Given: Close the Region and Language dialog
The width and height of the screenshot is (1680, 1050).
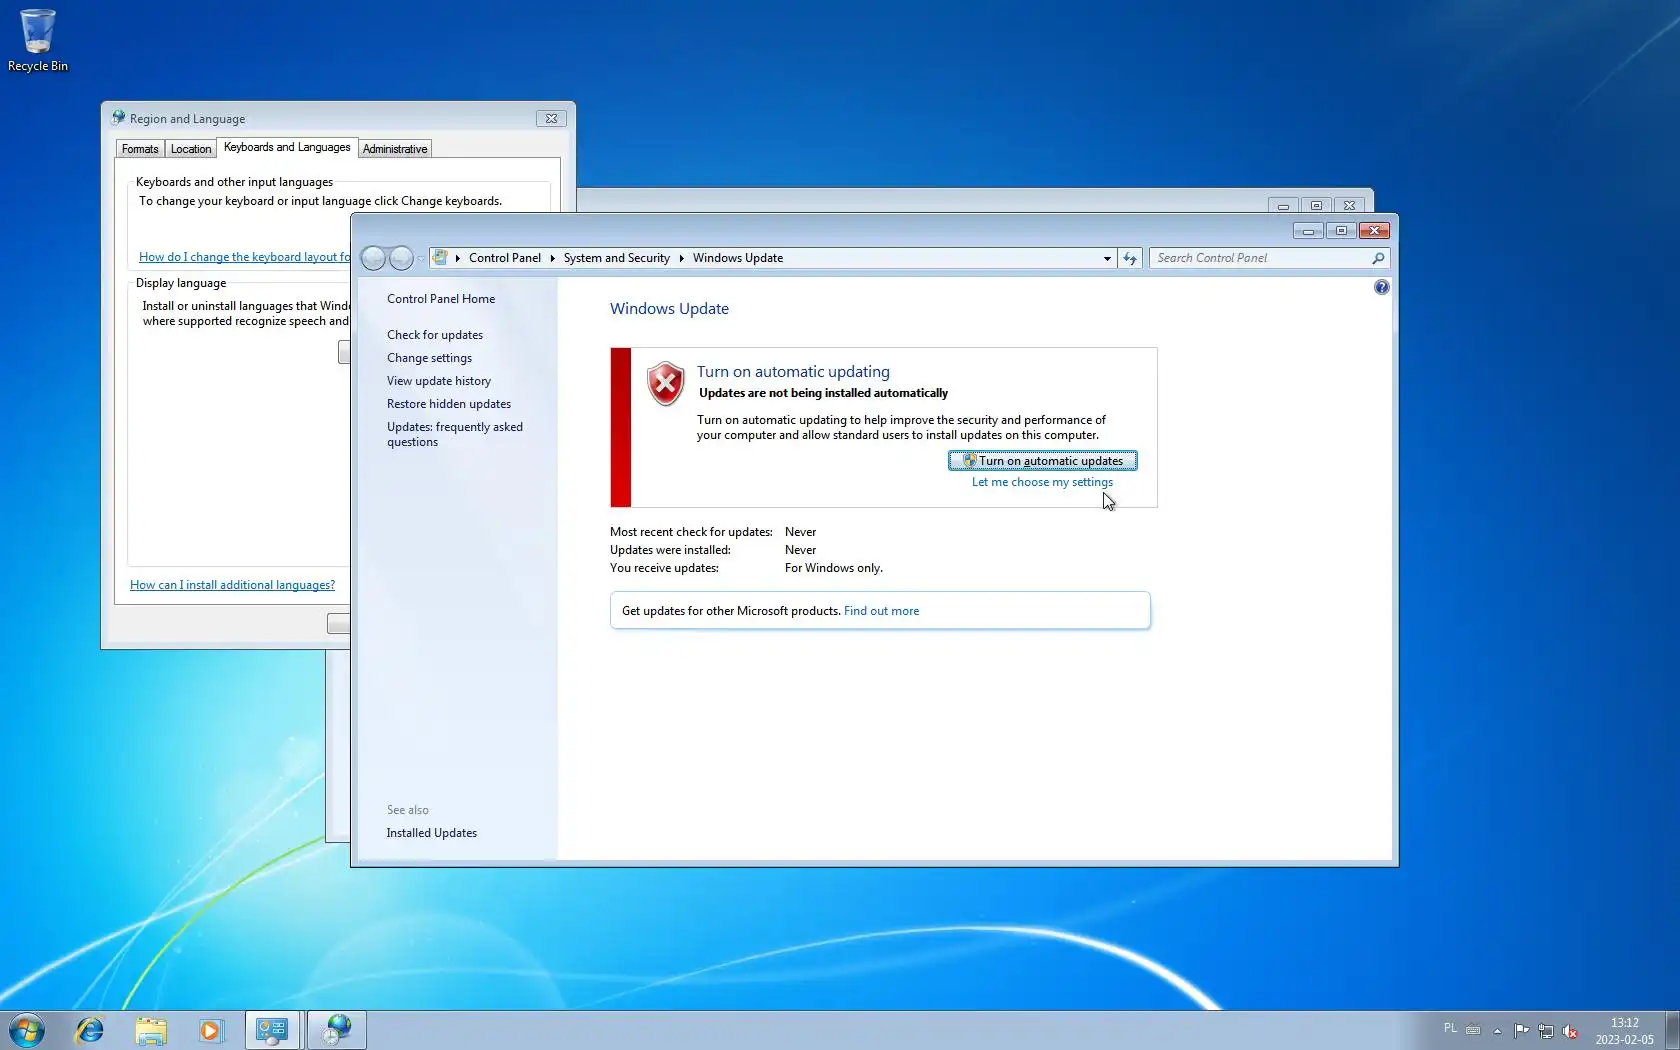Looking at the screenshot, I should pyautogui.click(x=551, y=118).
